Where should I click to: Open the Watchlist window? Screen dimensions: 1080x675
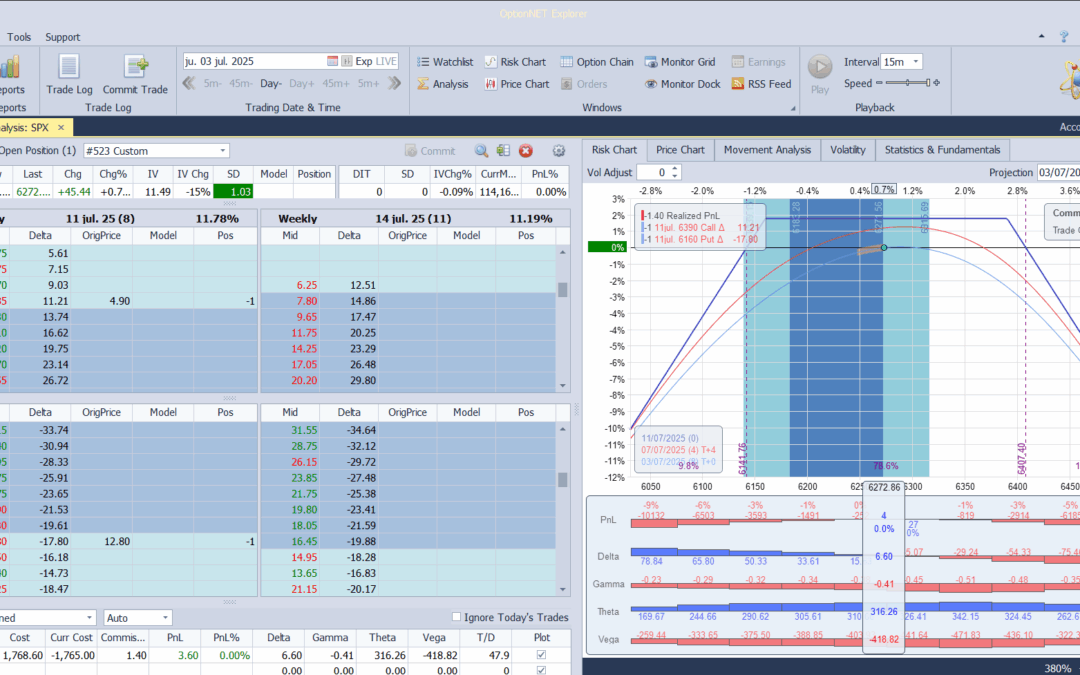pyautogui.click(x=445, y=62)
